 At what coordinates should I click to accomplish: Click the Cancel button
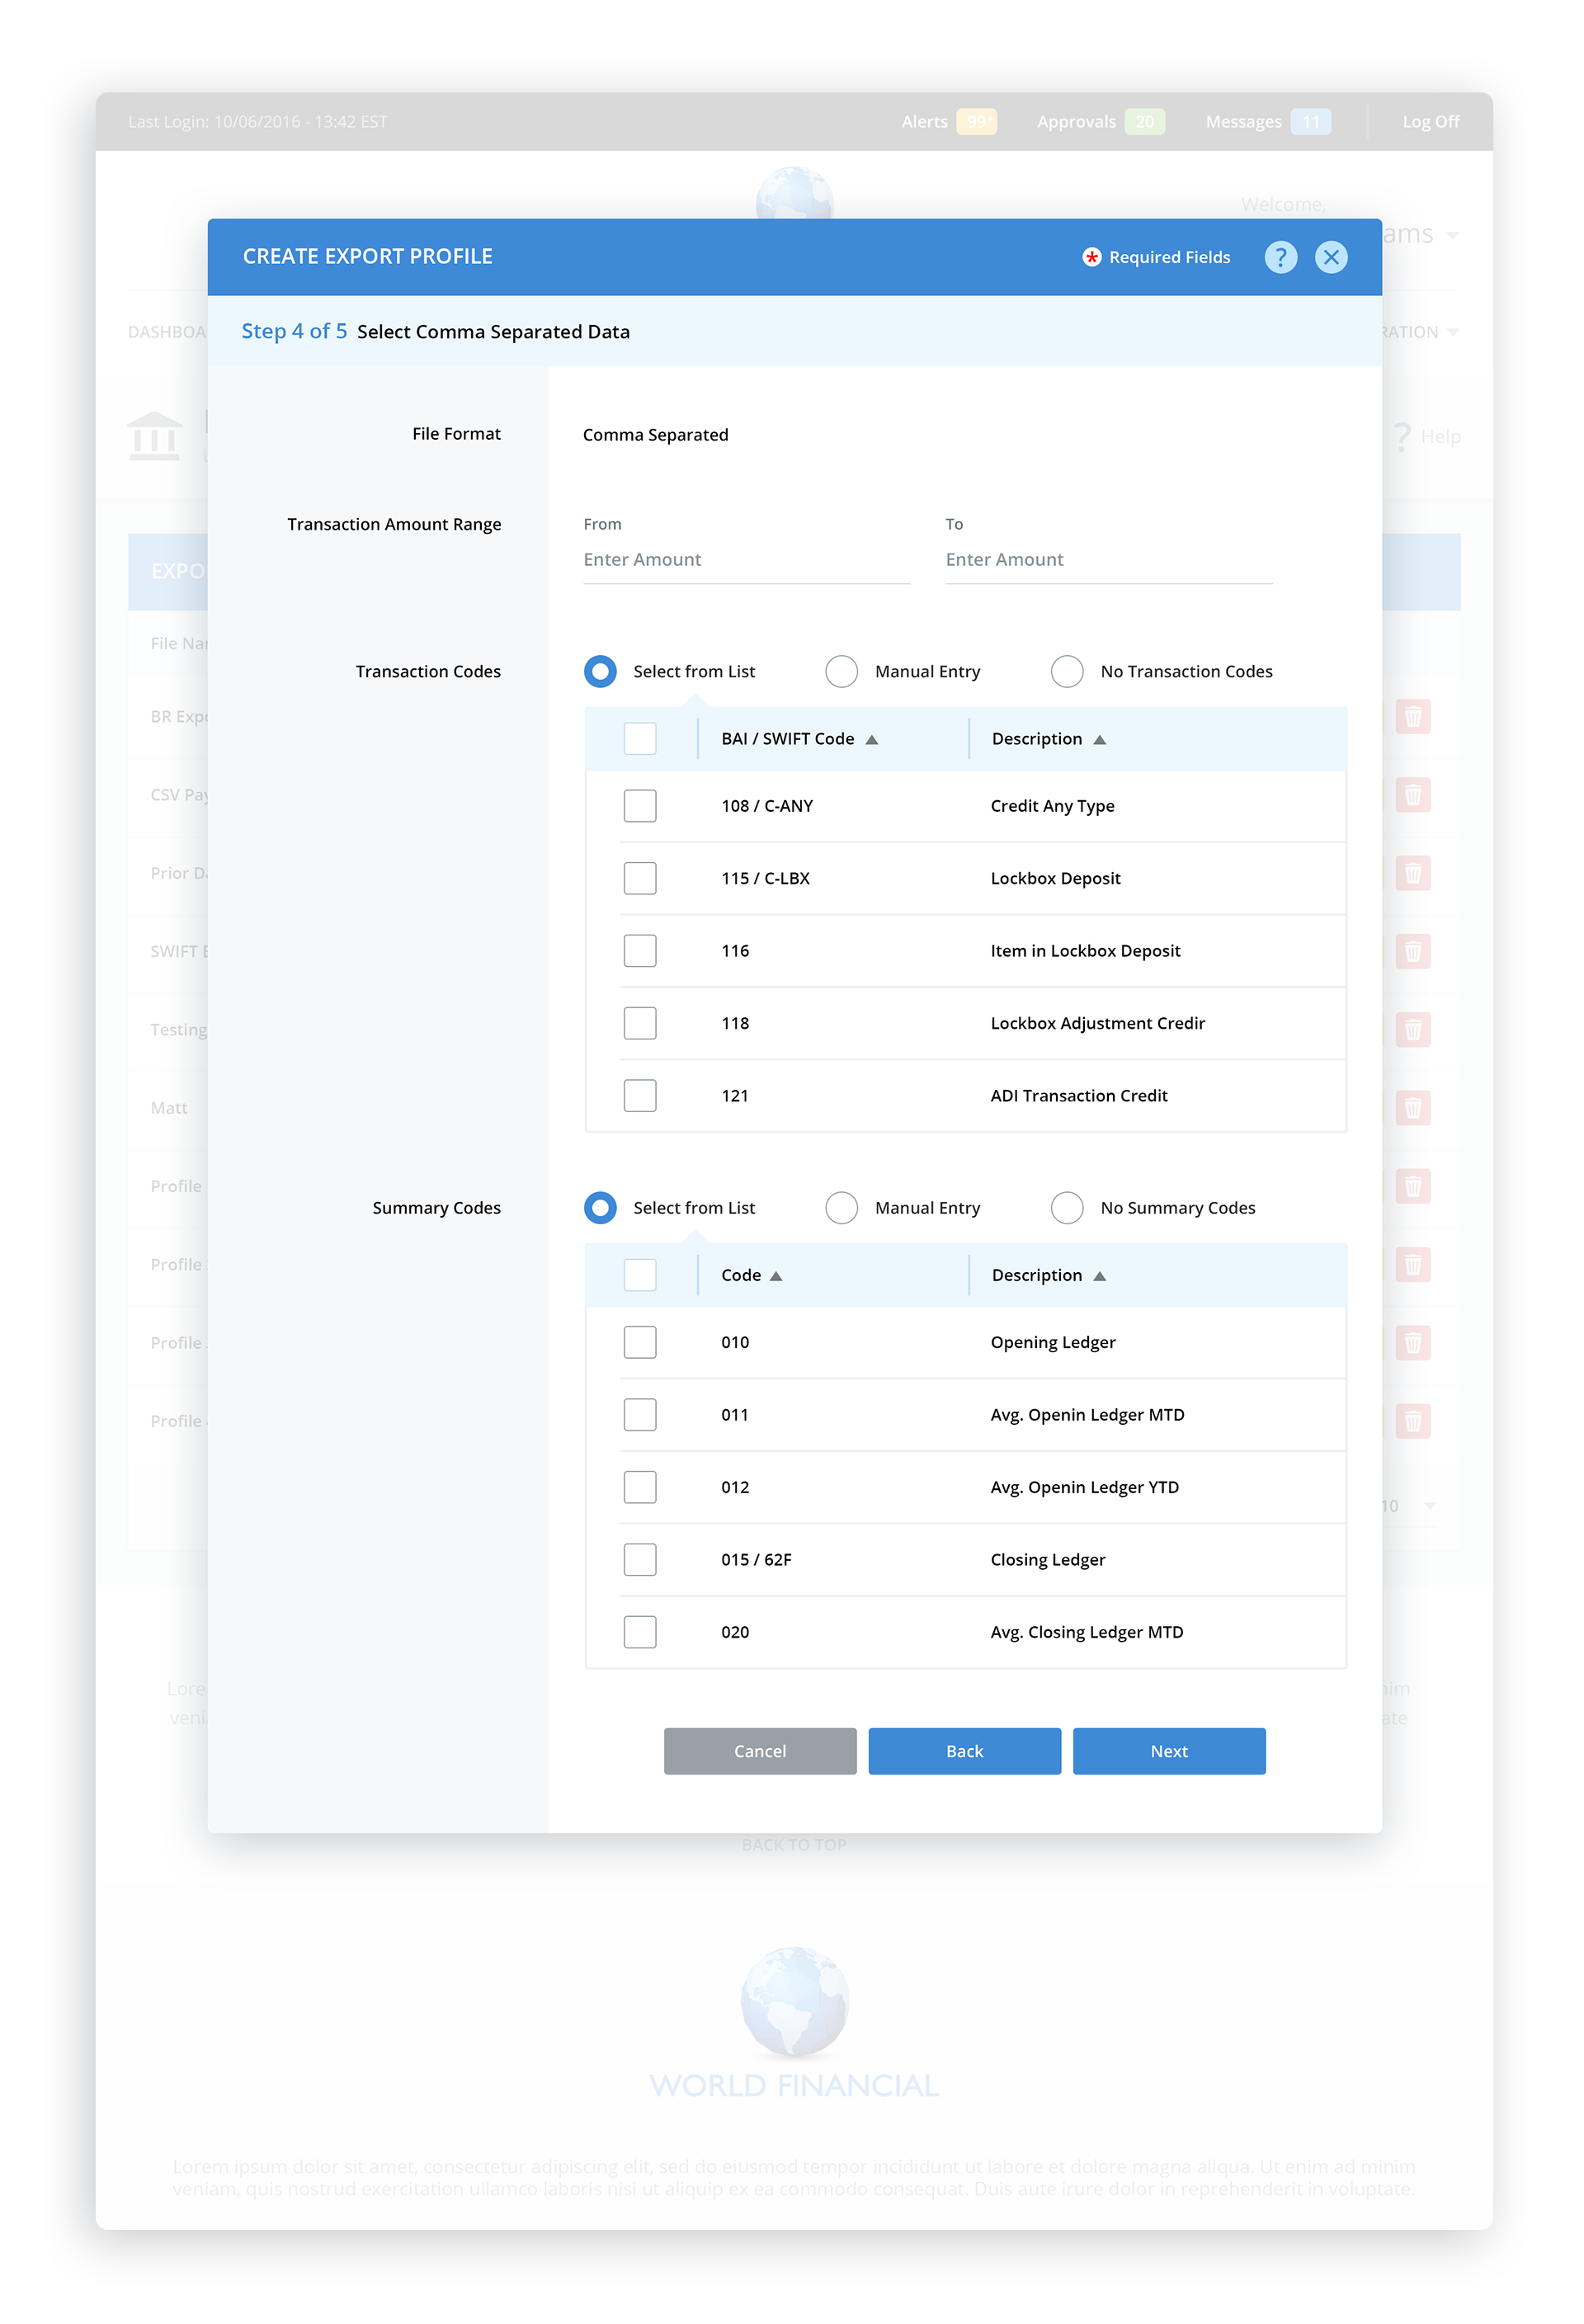(760, 1751)
